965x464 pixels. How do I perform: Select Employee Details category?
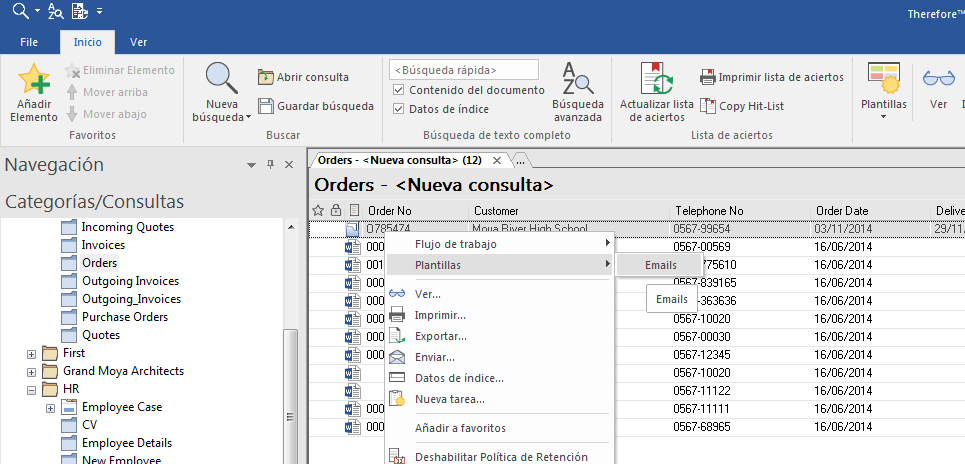pyautogui.click(x=126, y=443)
